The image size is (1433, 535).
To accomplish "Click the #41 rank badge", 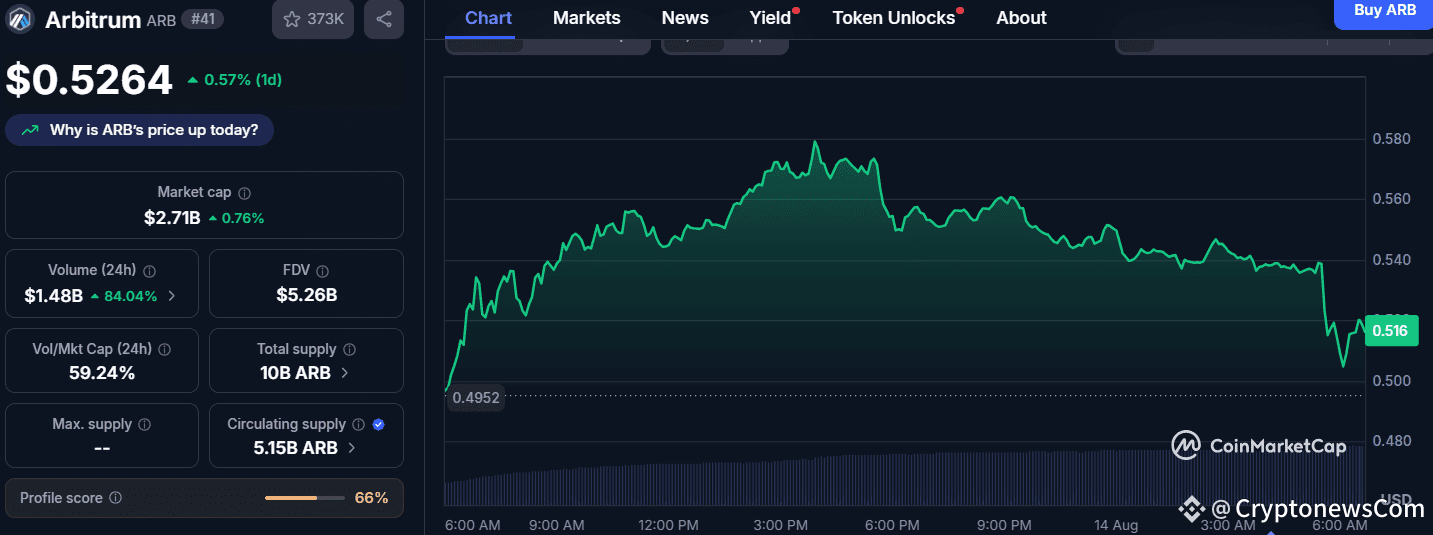I will pos(204,19).
